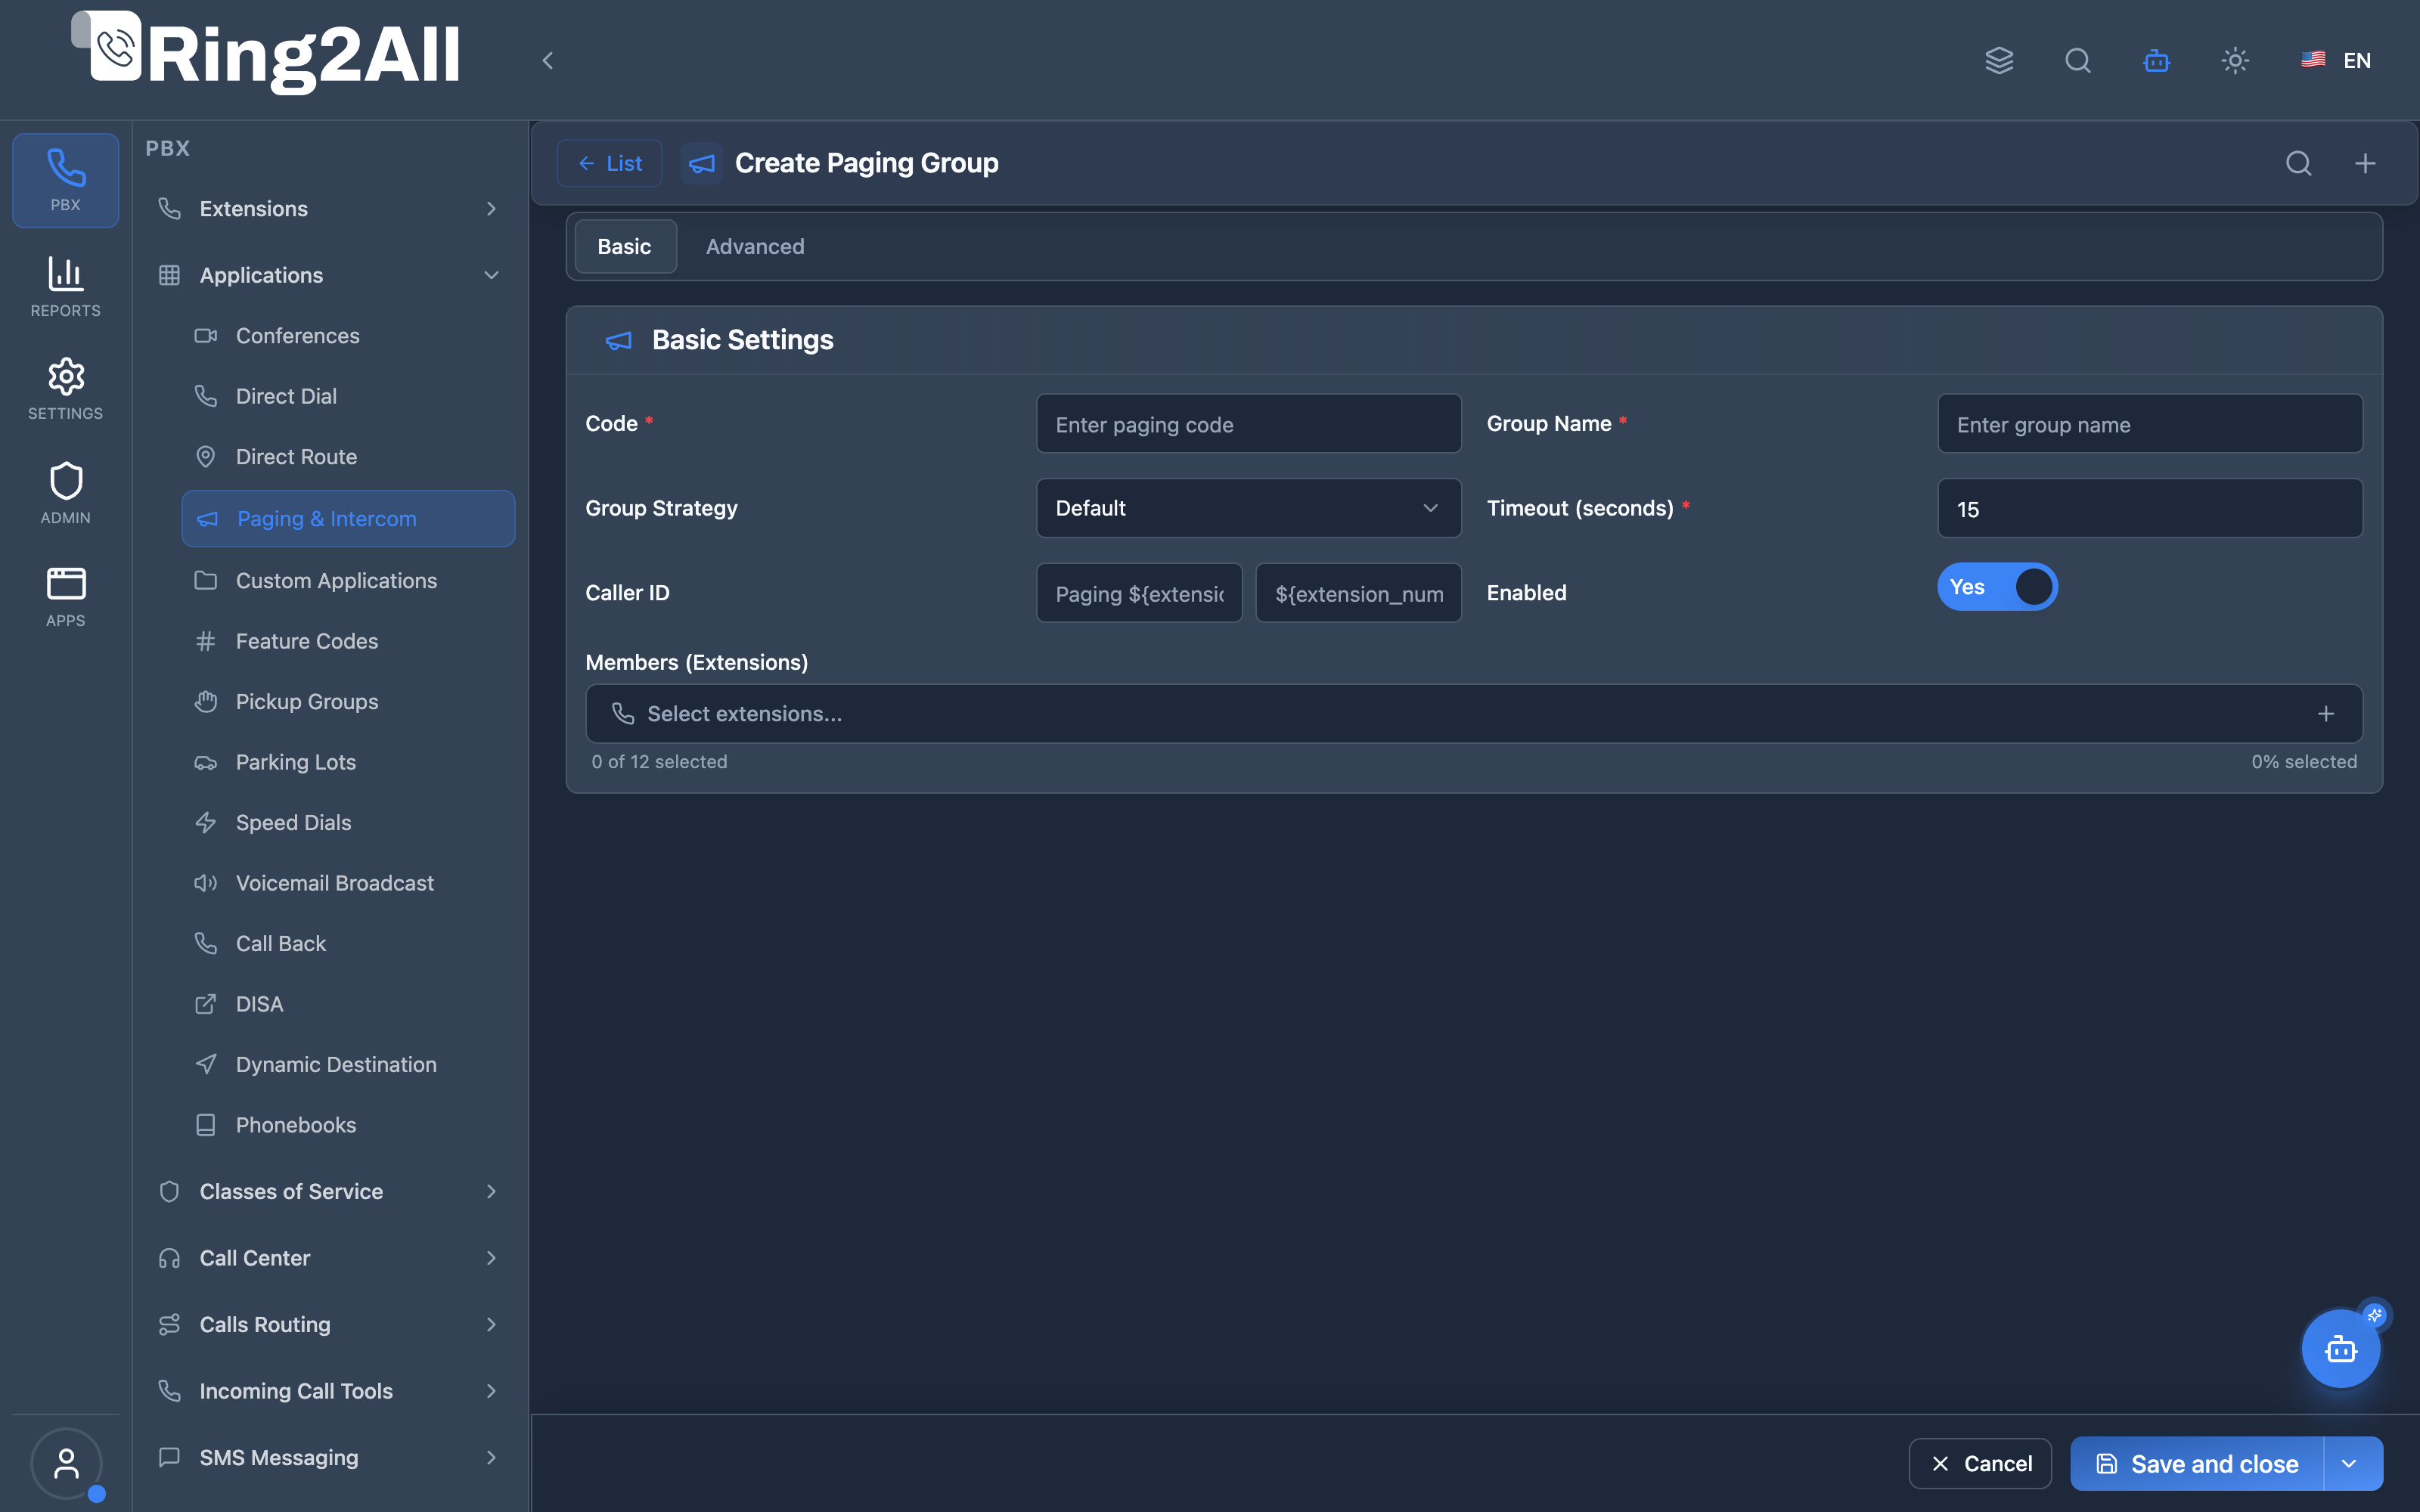Click the plus icon in Create Paging Group bar
This screenshot has height=1512, width=2420.
(2365, 163)
